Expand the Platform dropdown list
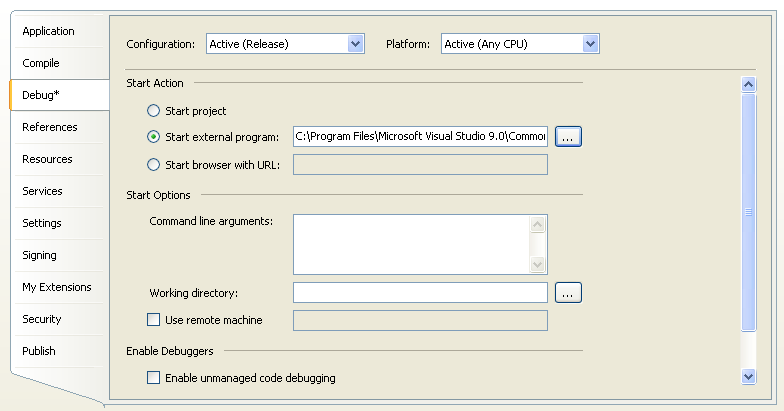 [590, 44]
